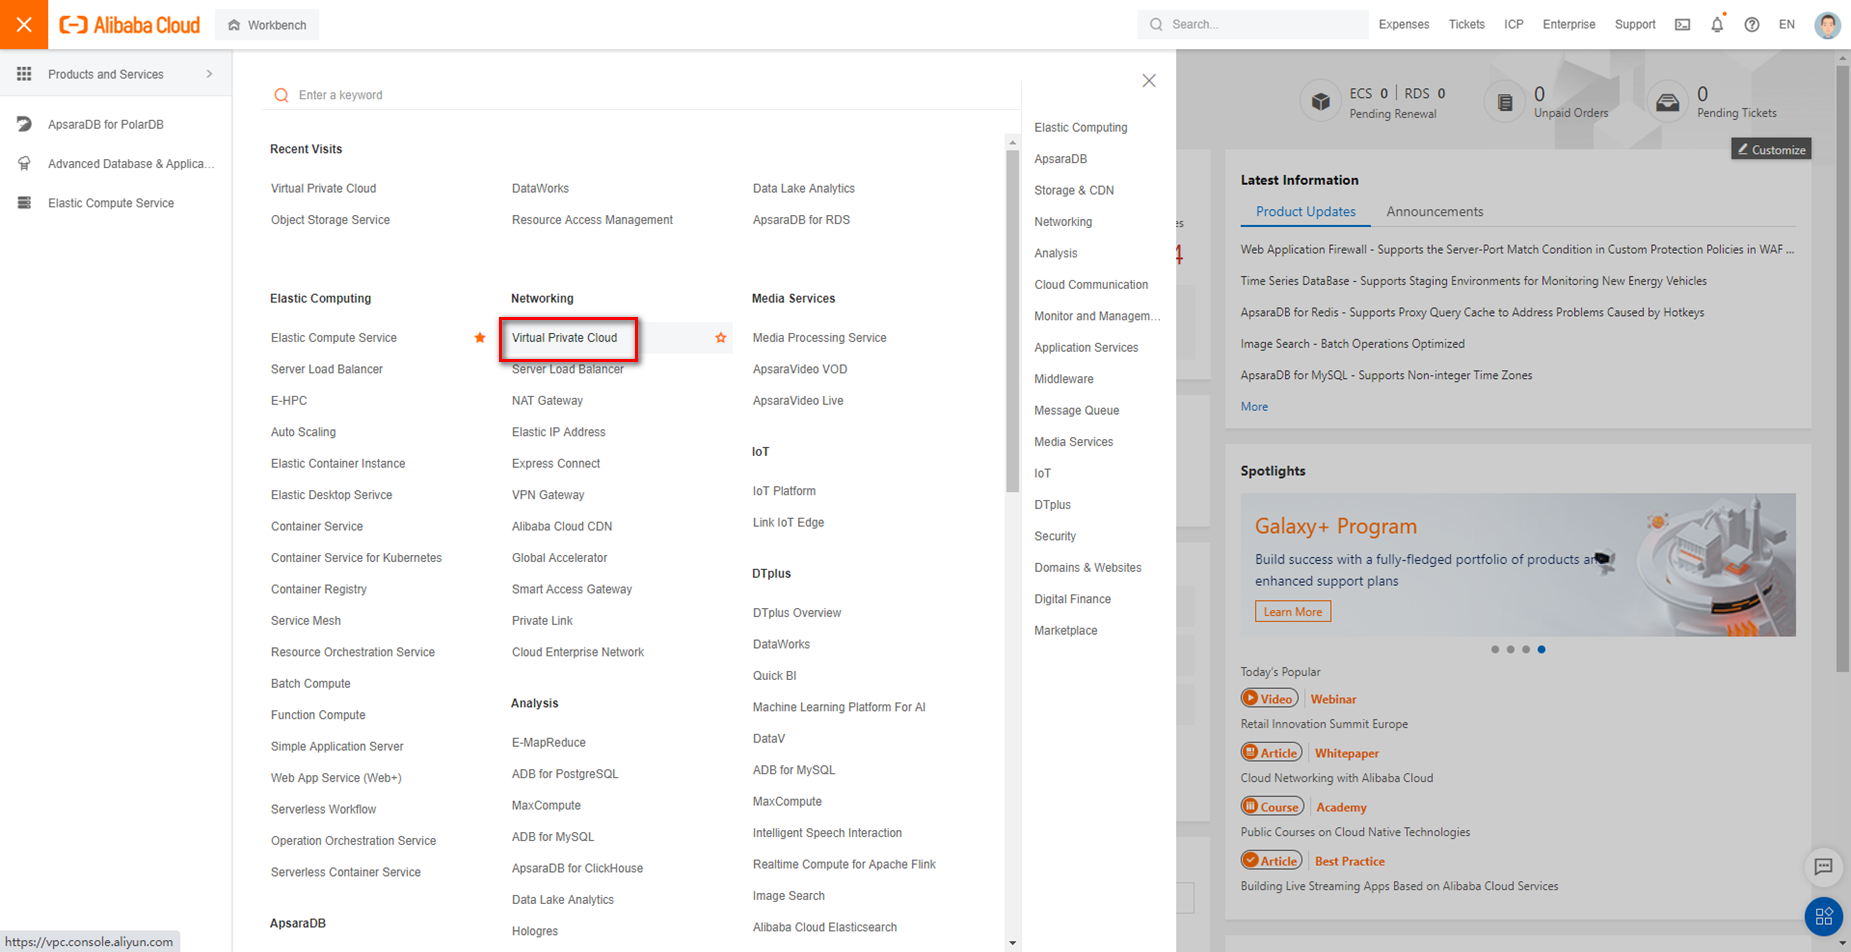Open the Video badge for Webinar

click(1269, 699)
